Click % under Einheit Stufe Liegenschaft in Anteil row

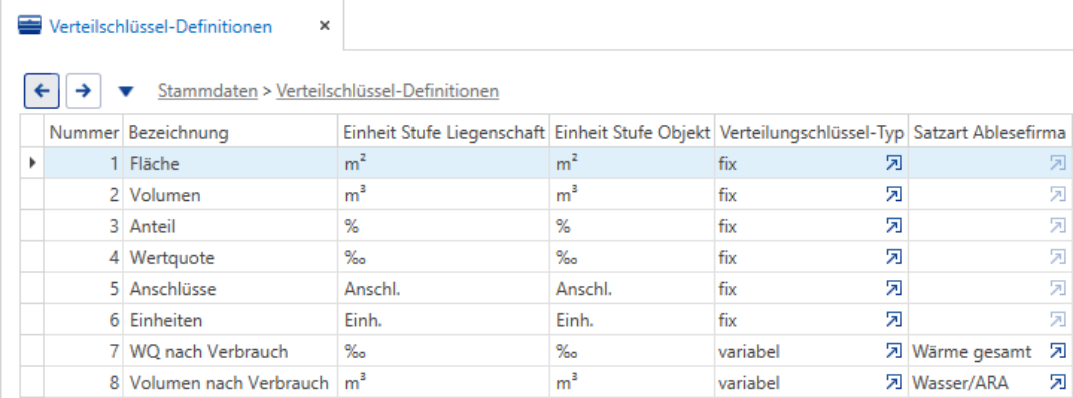(352, 226)
